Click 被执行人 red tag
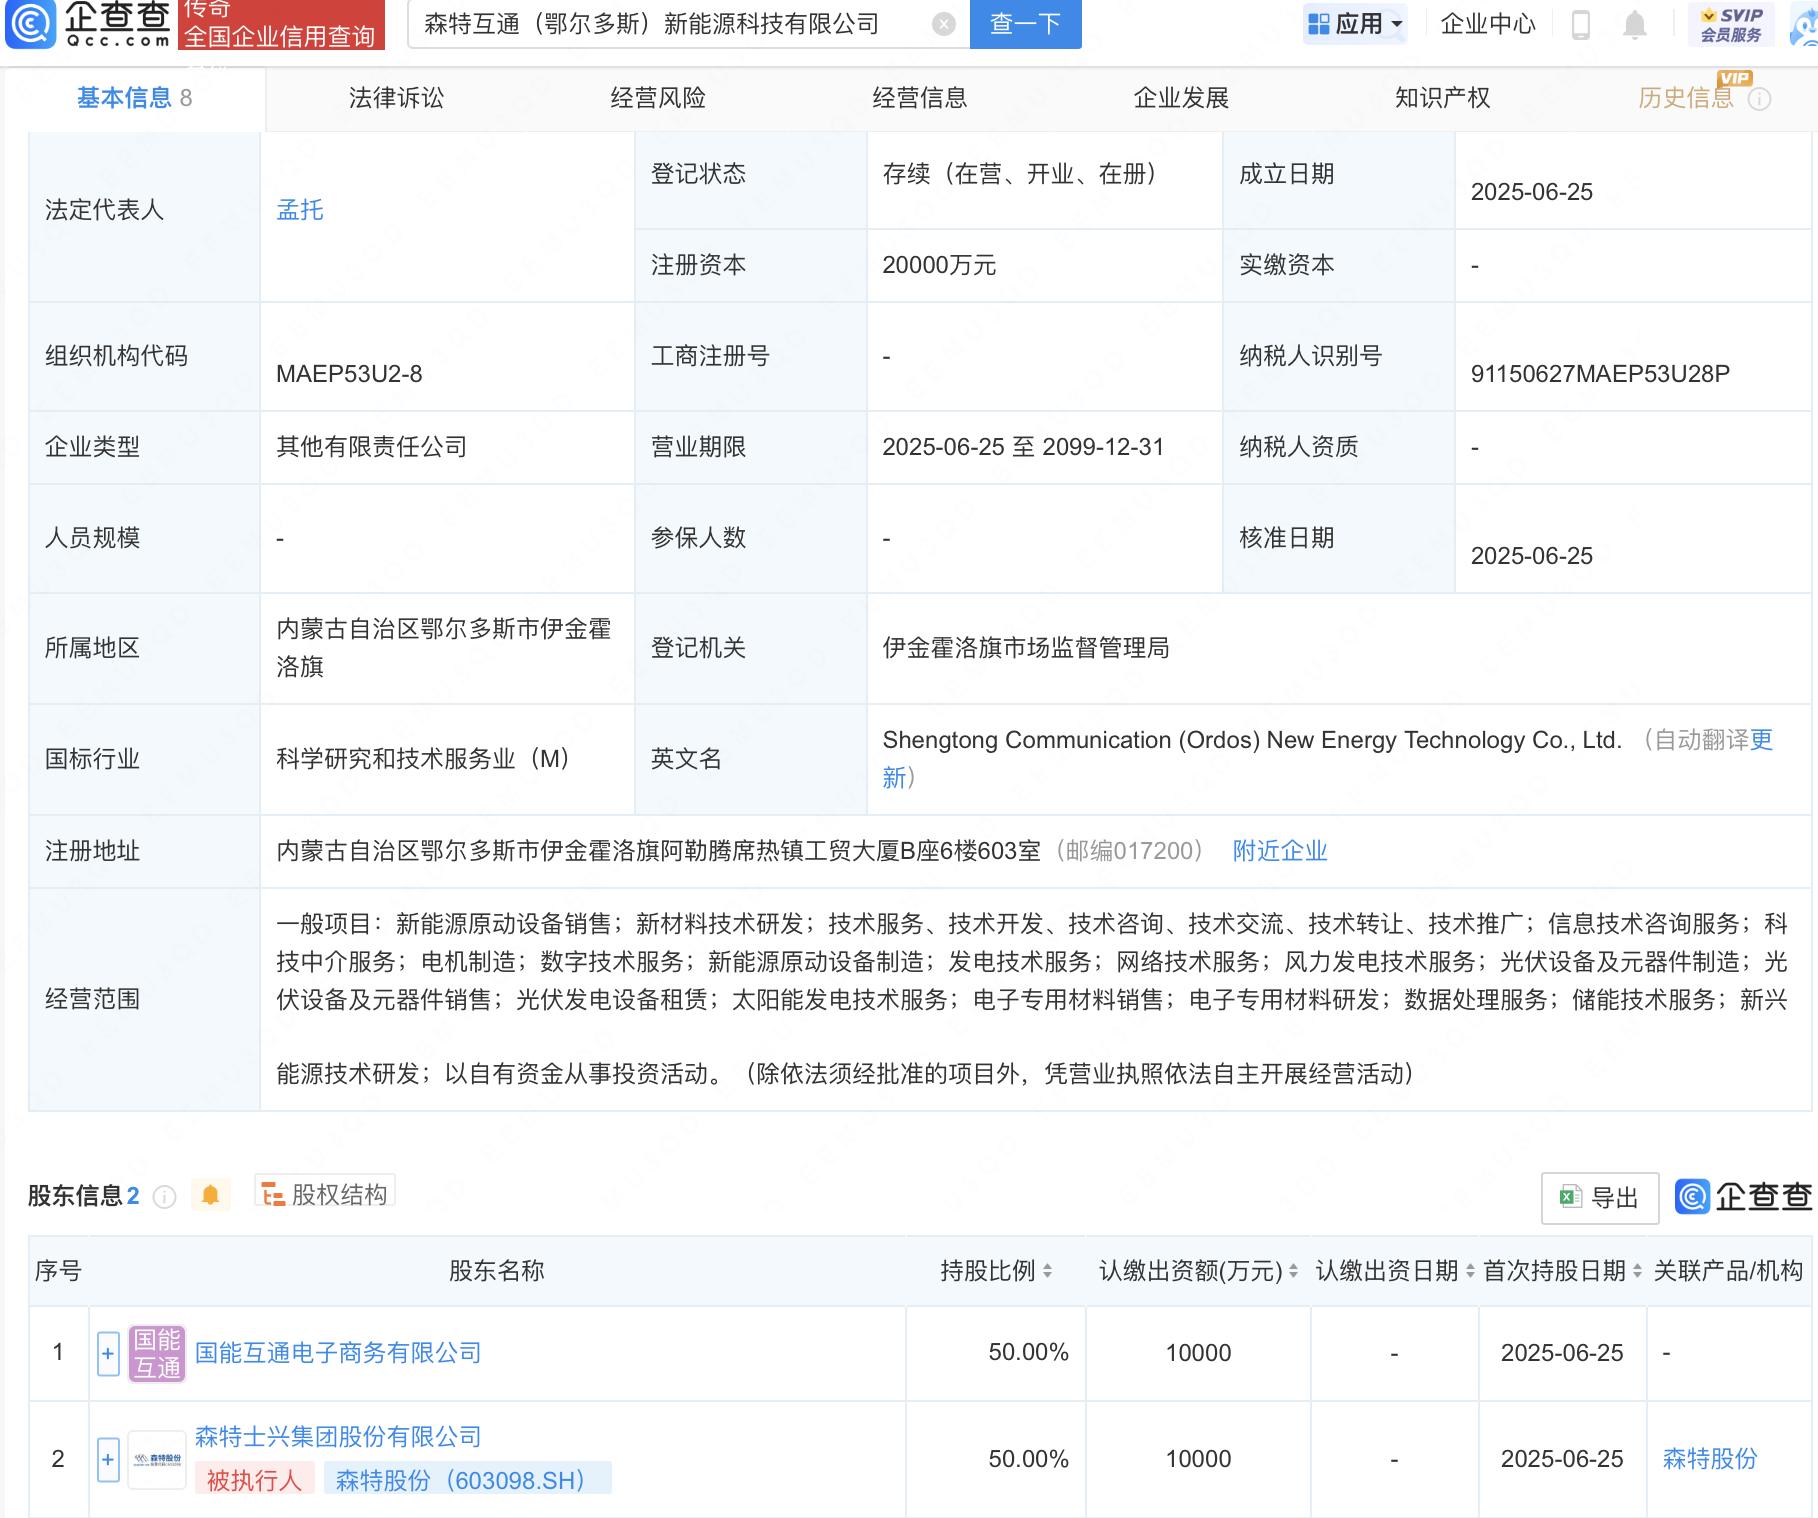1818x1518 pixels. click(254, 1480)
